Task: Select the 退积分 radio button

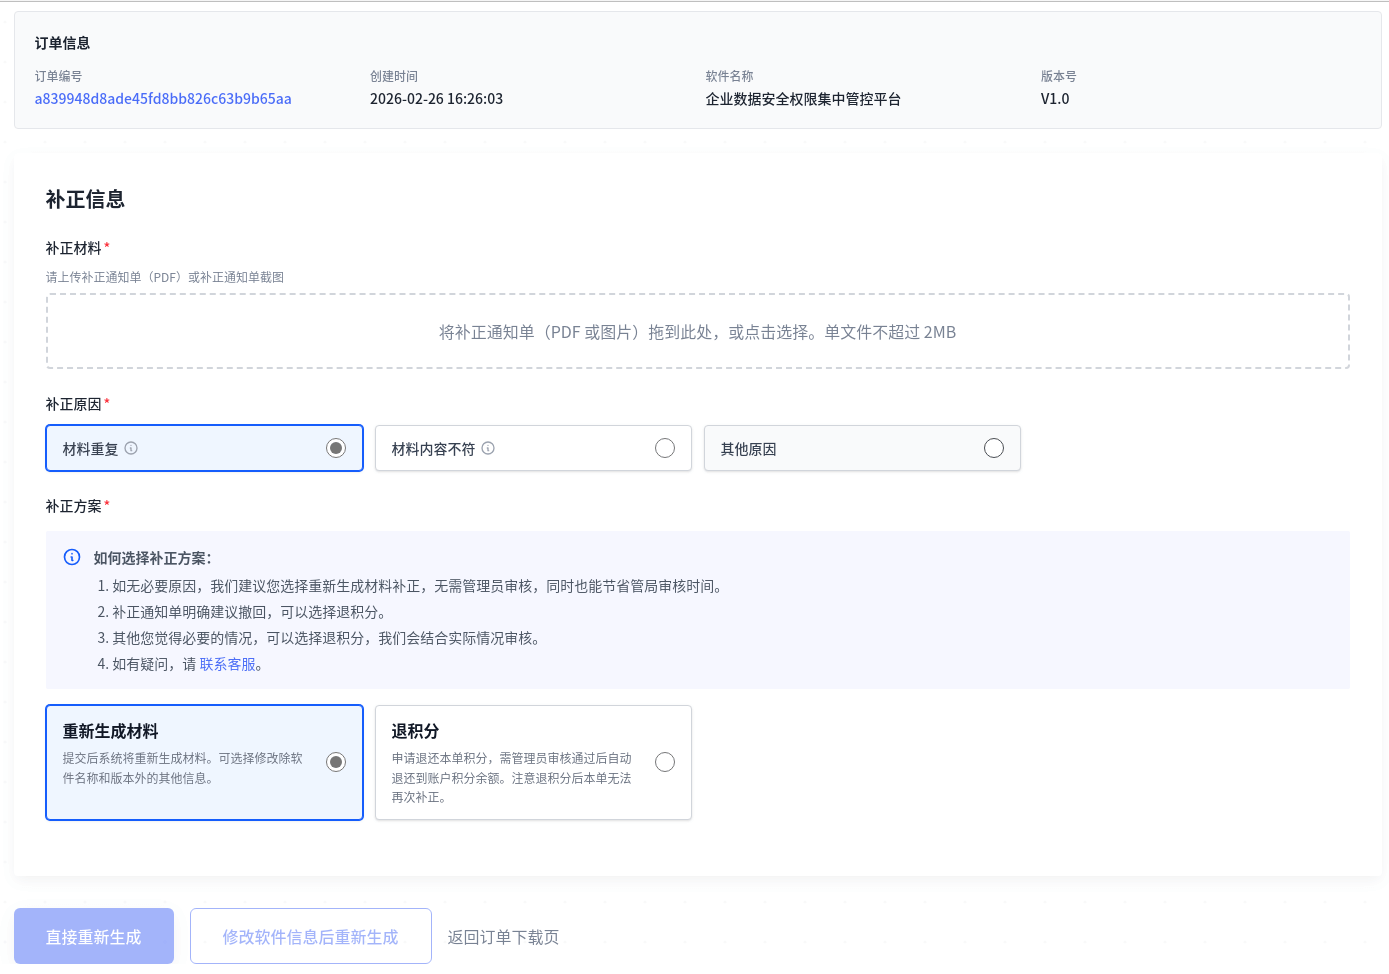Action: click(665, 761)
